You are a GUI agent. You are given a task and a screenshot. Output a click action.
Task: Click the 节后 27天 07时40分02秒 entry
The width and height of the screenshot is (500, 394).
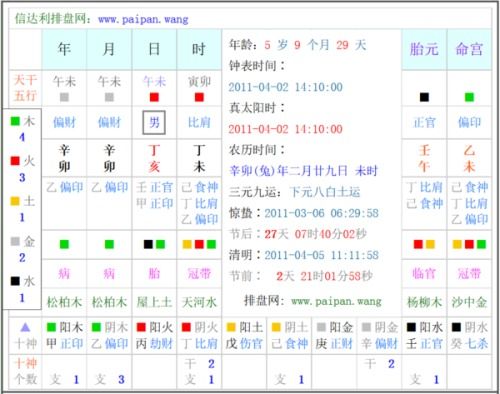[298, 234]
